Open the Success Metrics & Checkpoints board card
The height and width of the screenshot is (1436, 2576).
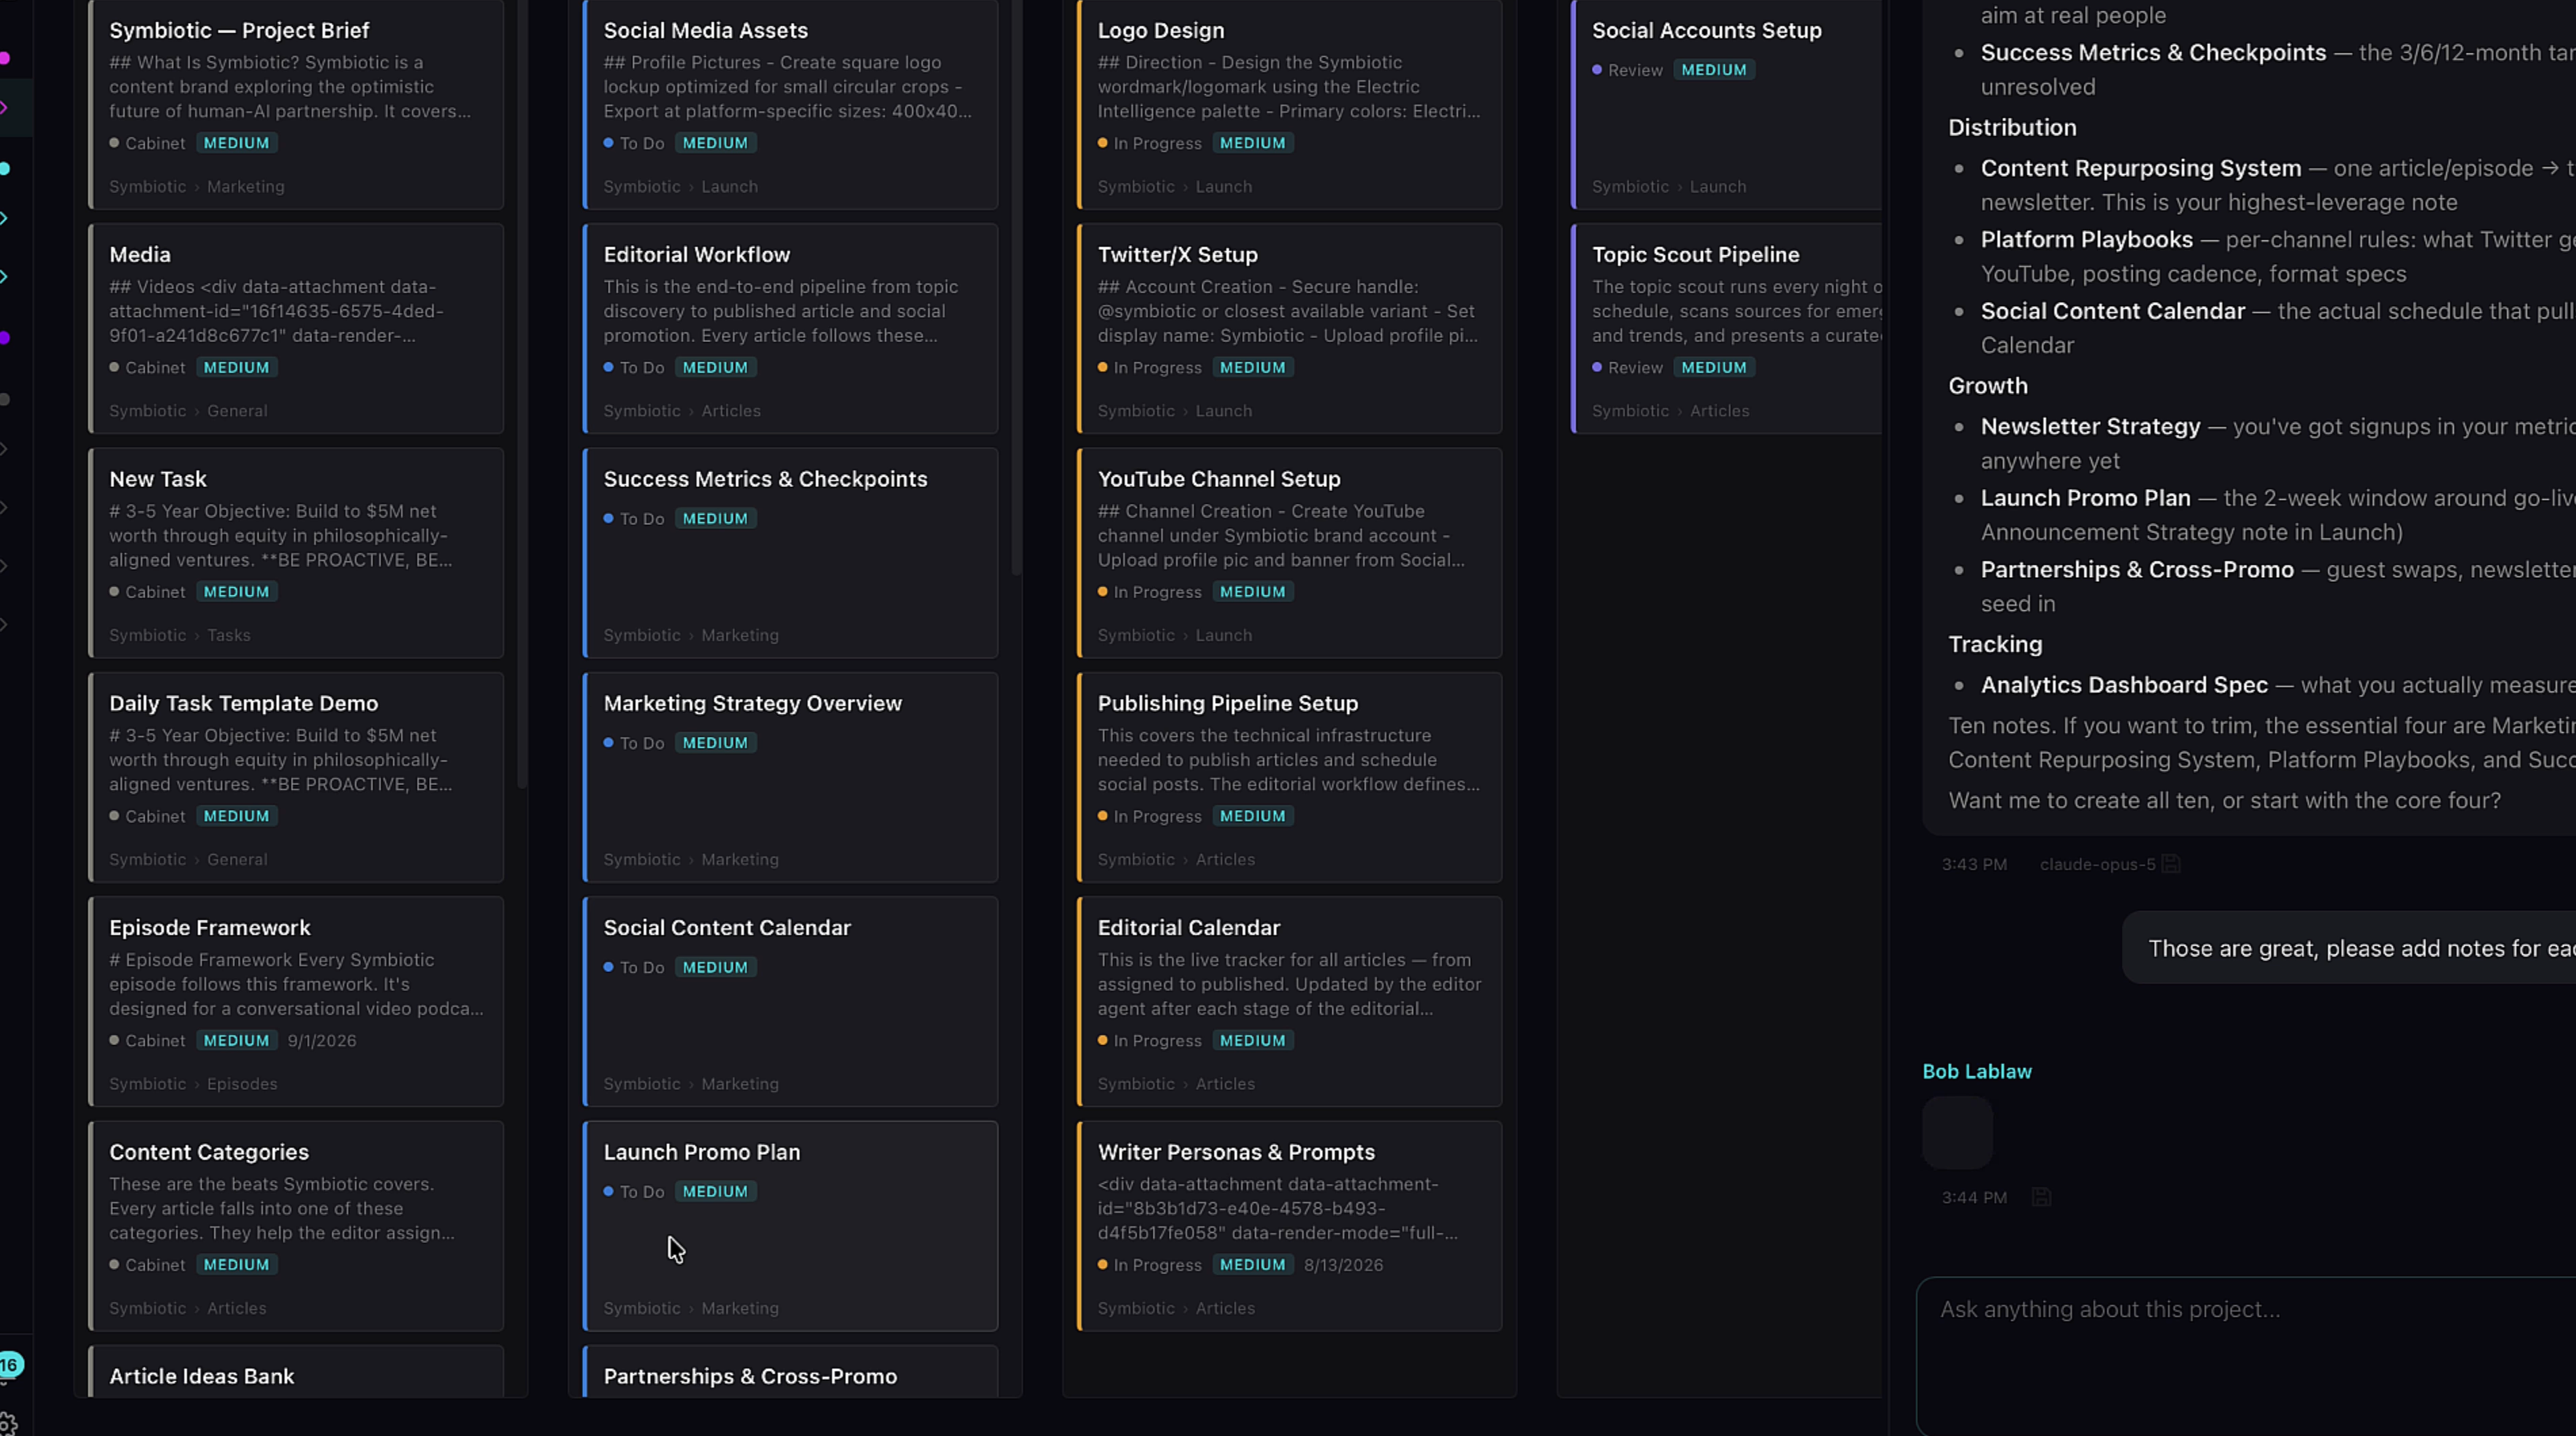click(790, 552)
